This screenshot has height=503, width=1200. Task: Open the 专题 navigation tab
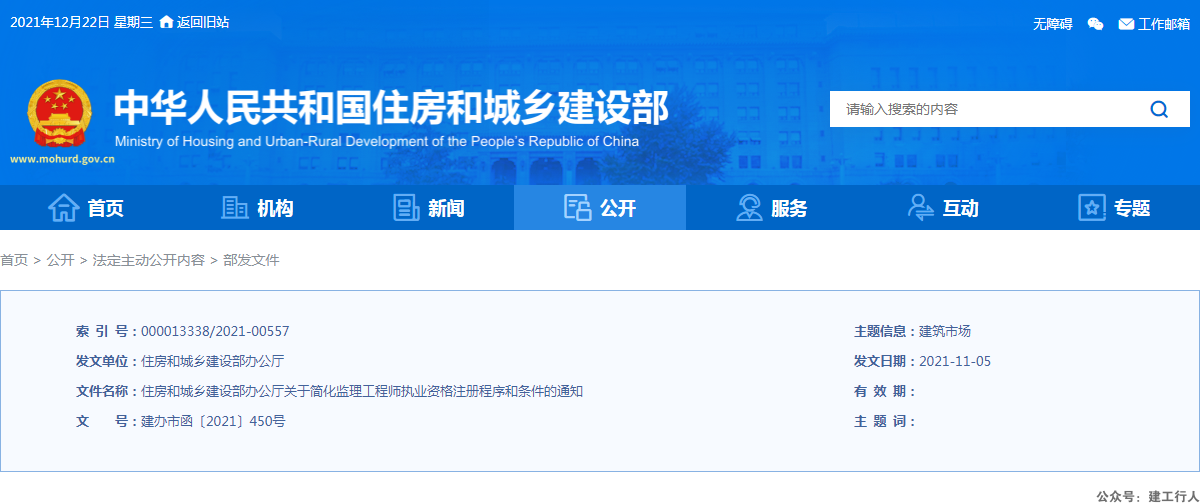pos(1114,208)
